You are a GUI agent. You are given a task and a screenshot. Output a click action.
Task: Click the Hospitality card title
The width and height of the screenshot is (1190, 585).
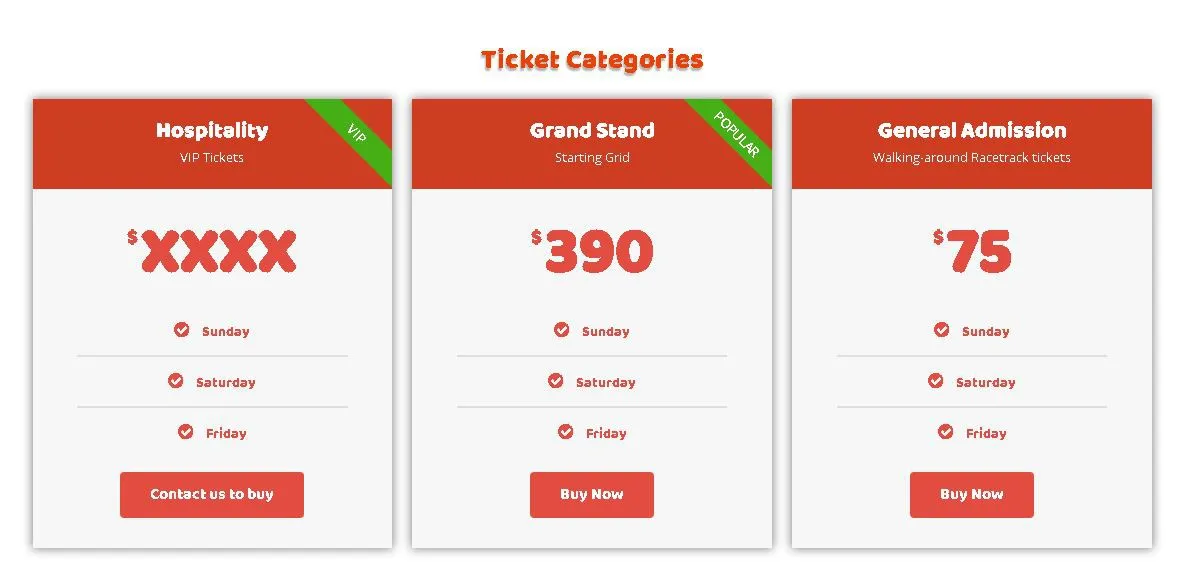(x=212, y=131)
